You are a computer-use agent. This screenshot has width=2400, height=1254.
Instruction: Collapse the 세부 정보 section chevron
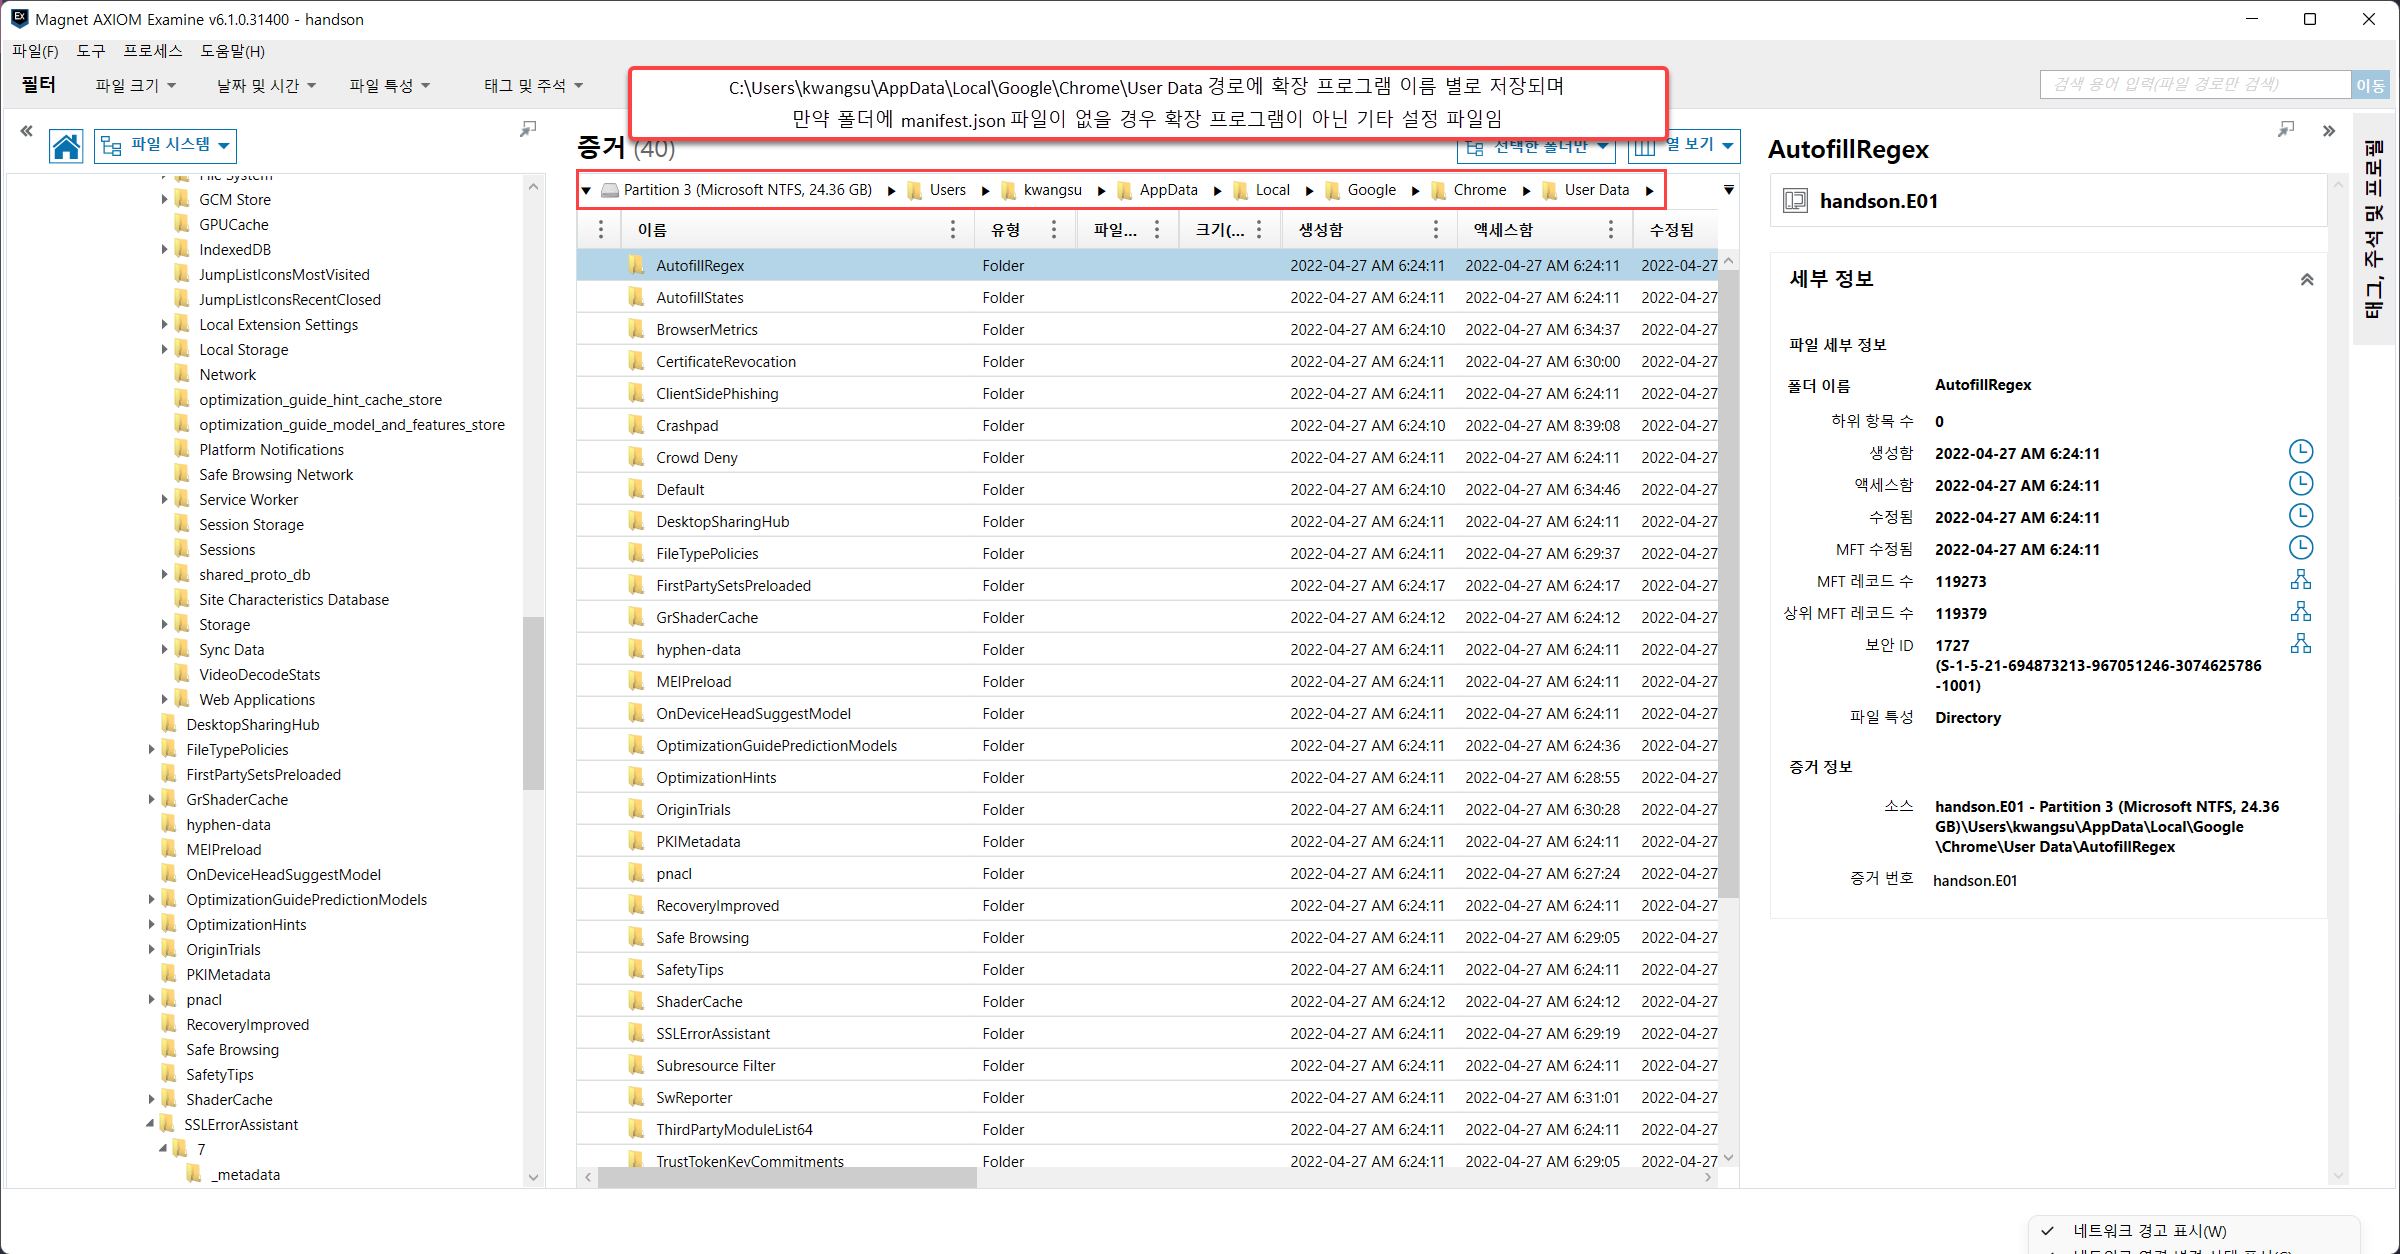[2307, 279]
